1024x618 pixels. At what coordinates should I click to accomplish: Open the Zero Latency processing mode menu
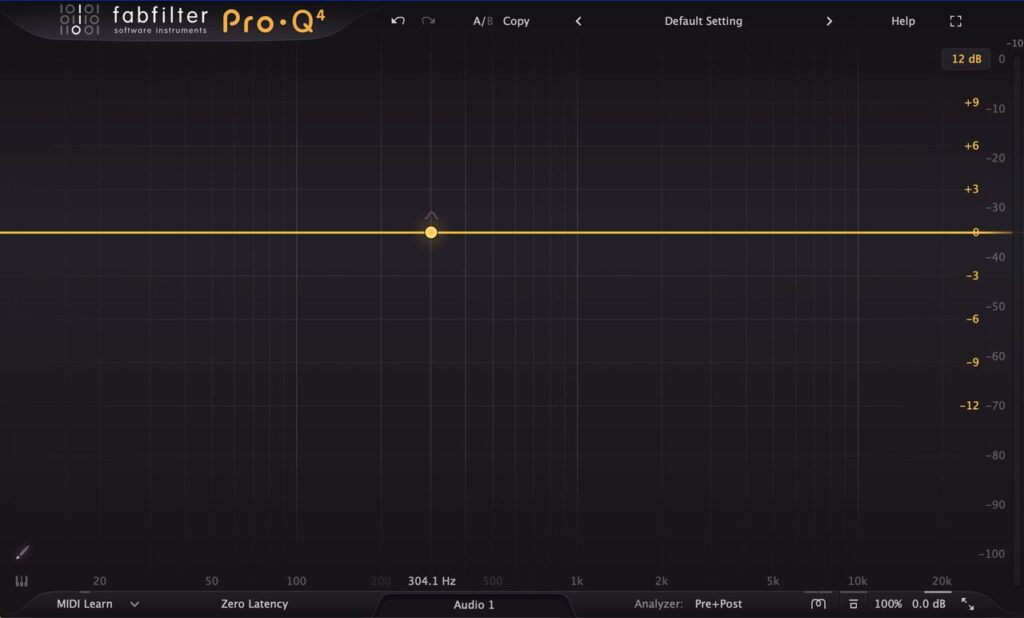point(254,604)
